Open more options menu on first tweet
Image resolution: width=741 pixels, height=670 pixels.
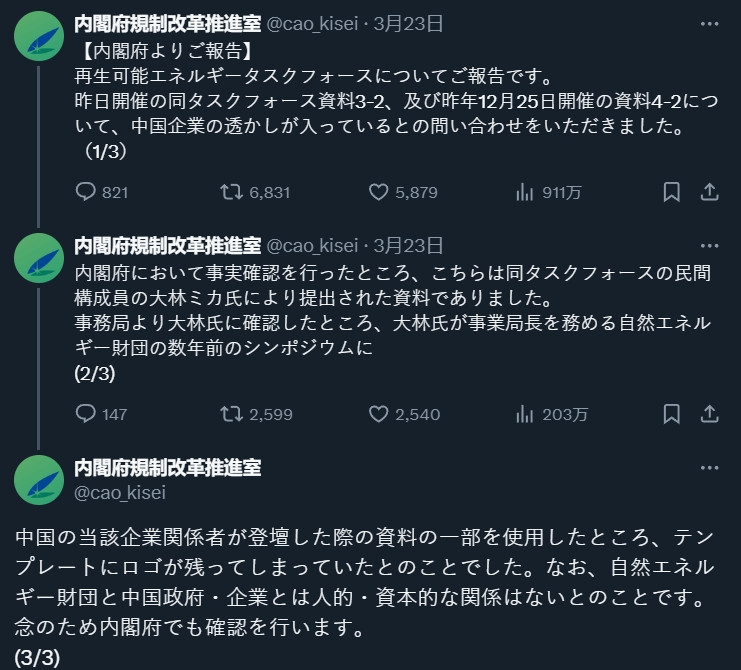tap(709, 23)
